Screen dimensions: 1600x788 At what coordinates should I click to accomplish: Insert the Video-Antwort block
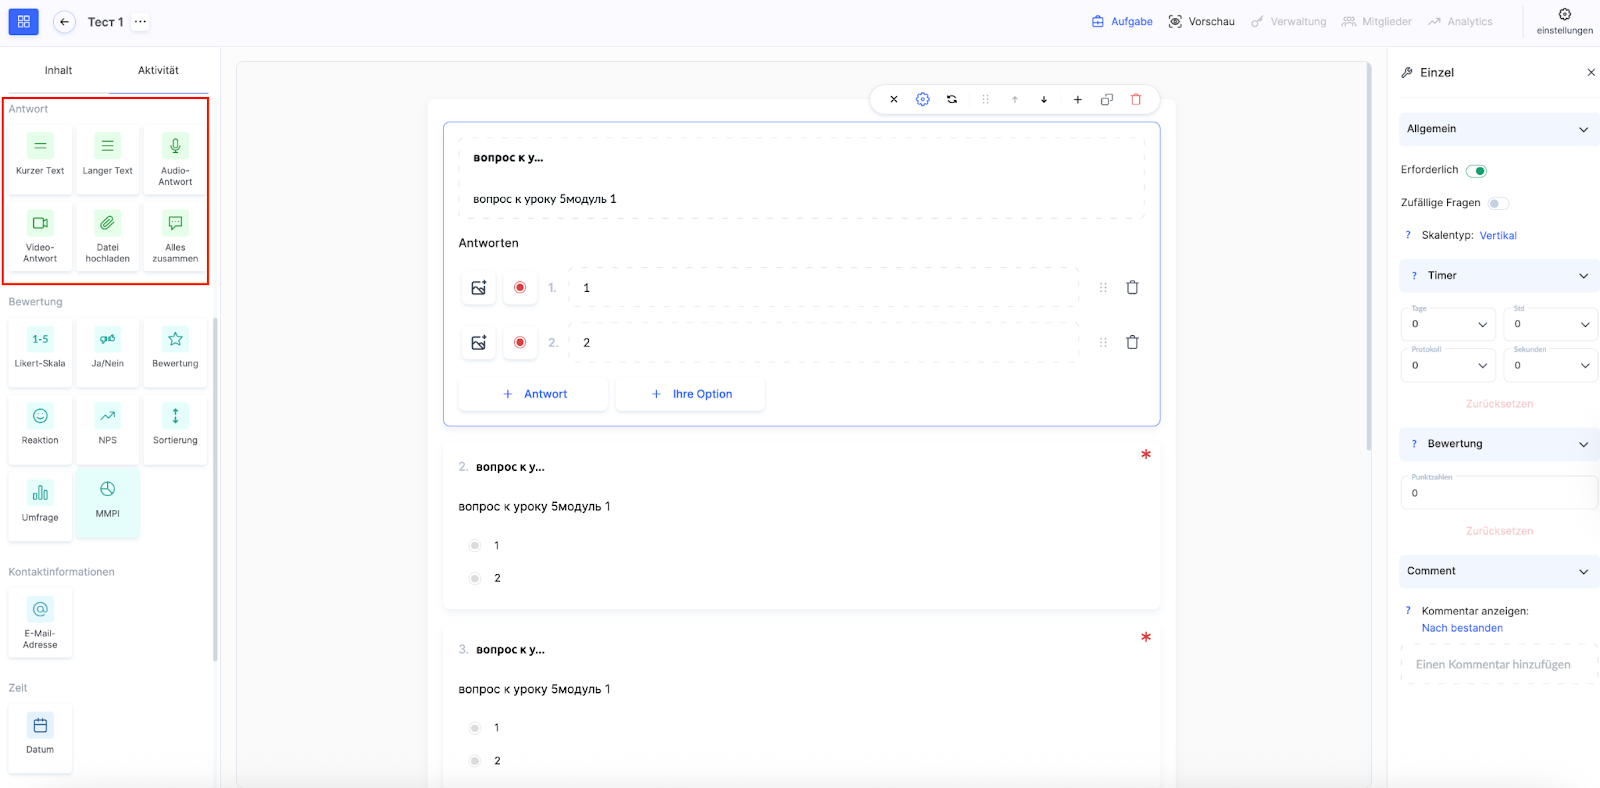[x=40, y=235]
